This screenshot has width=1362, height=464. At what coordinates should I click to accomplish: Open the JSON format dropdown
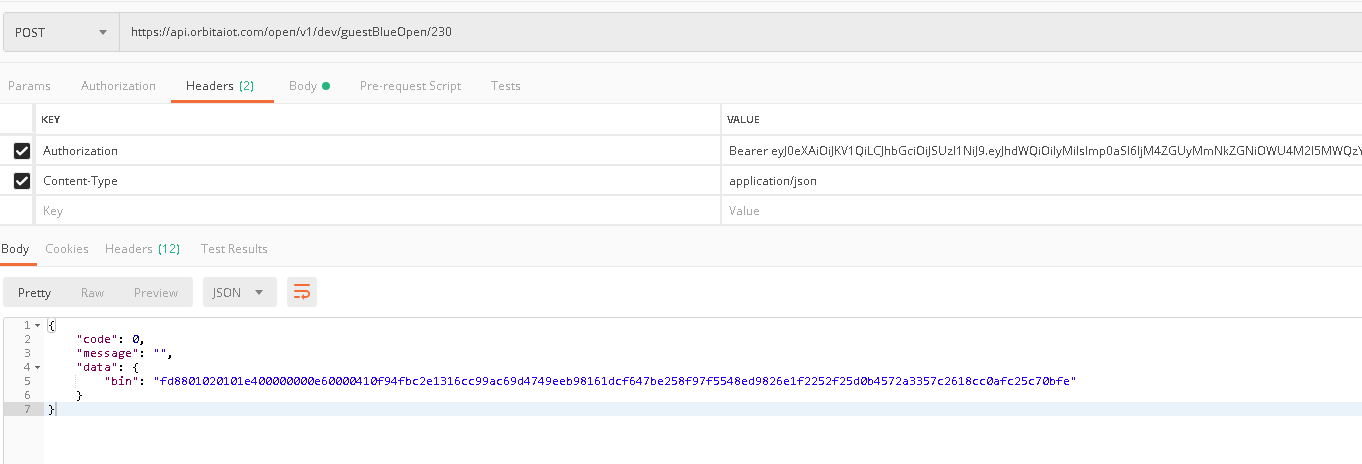pos(239,292)
